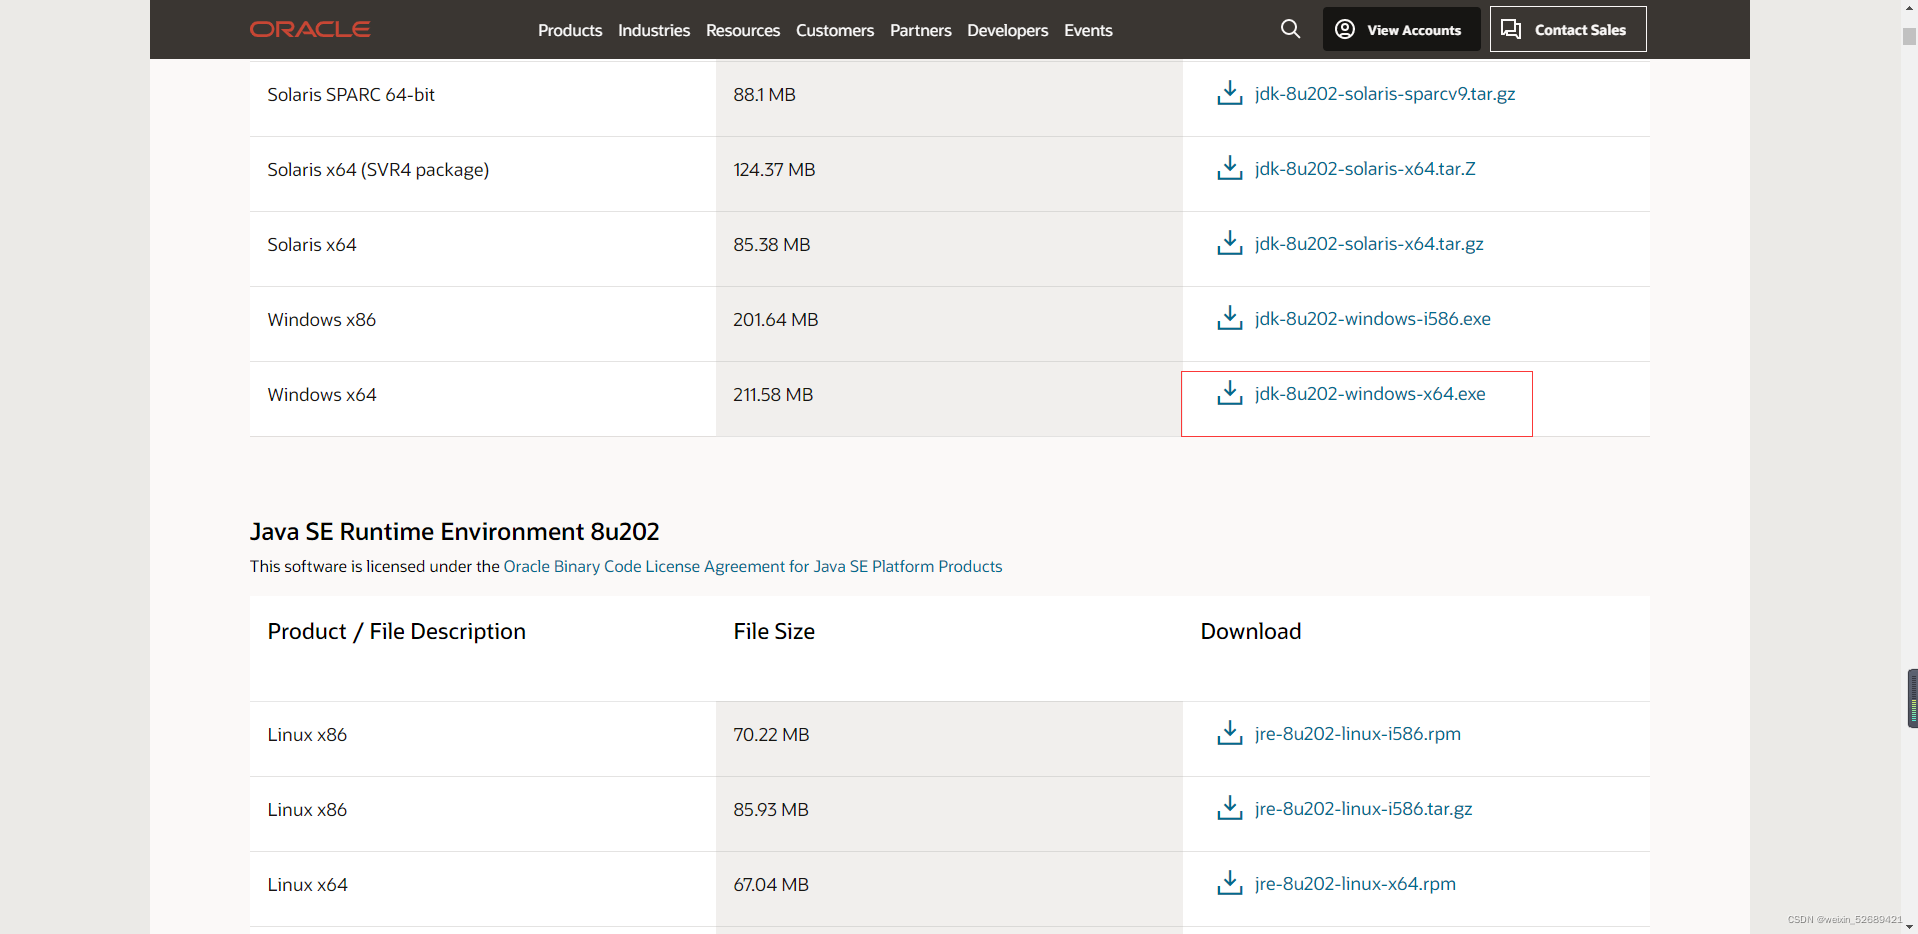
Task: Download jre-8u202-linux-x64.rpm link
Action: coord(1355,884)
